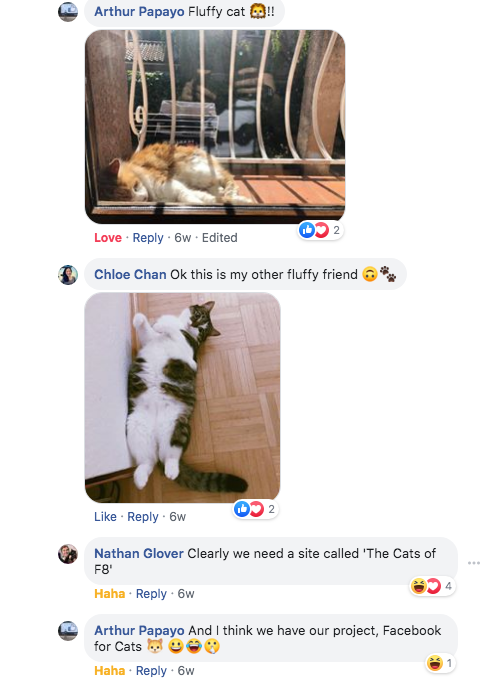This screenshot has height=686, width=488.
Task: Toggle Haha reaction on Nathan Glover's comment
Action: click(109, 594)
